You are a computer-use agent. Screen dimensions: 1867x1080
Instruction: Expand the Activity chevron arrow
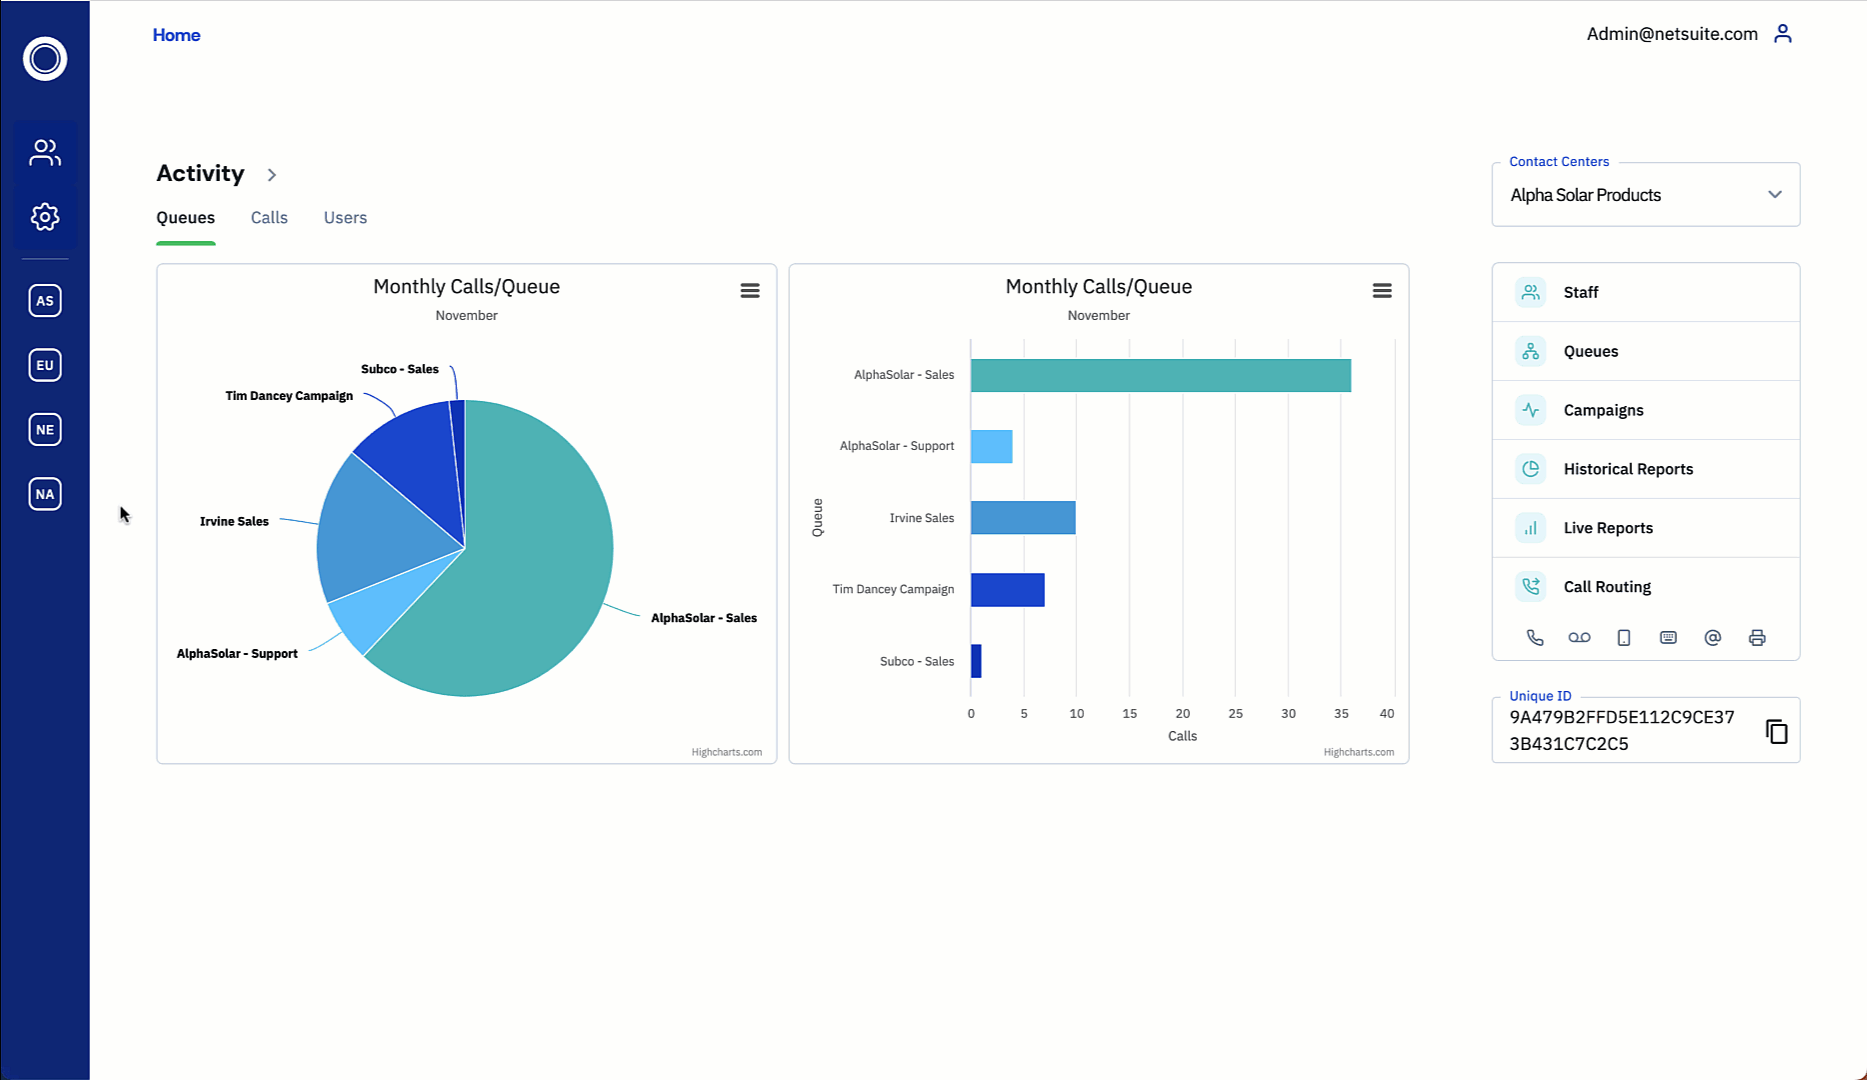pyautogui.click(x=272, y=175)
